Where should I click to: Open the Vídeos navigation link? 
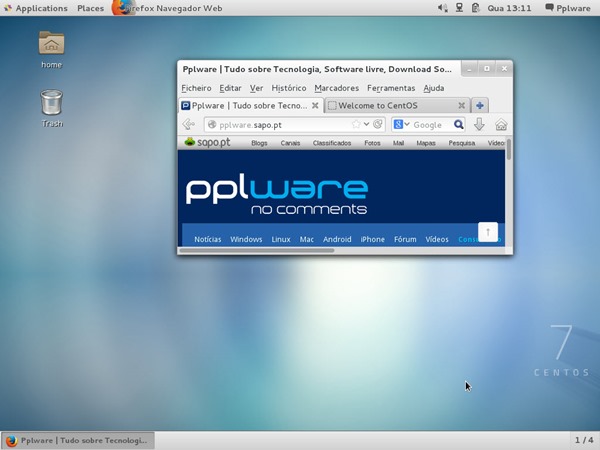(437, 240)
